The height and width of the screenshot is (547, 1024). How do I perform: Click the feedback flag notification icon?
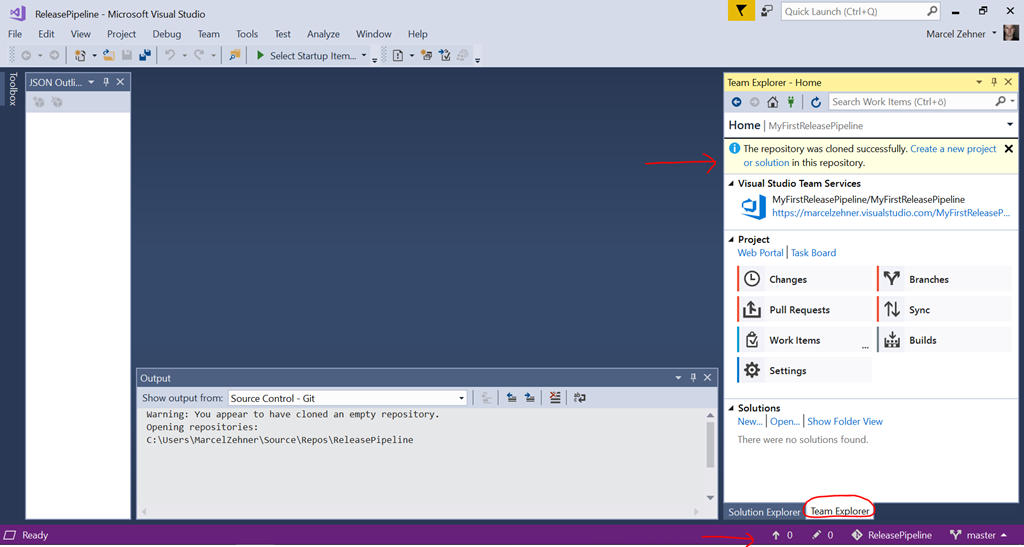(x=740, y=11)
